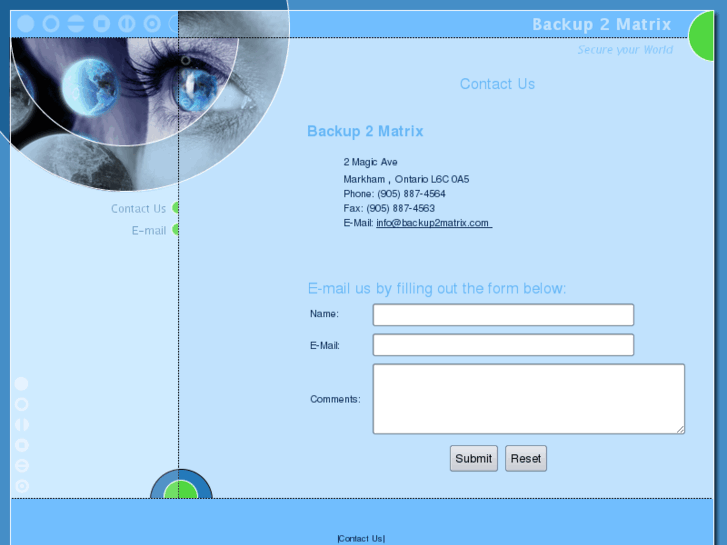Reset the contact form fields
Screen dimensions: 727x545
tap(526, 459)
